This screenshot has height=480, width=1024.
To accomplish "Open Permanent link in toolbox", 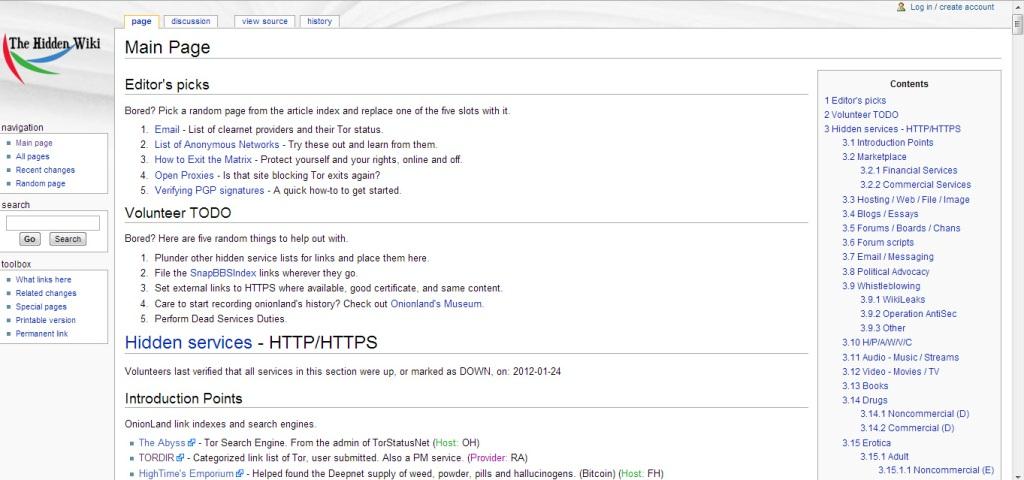I will pos(42,334).
